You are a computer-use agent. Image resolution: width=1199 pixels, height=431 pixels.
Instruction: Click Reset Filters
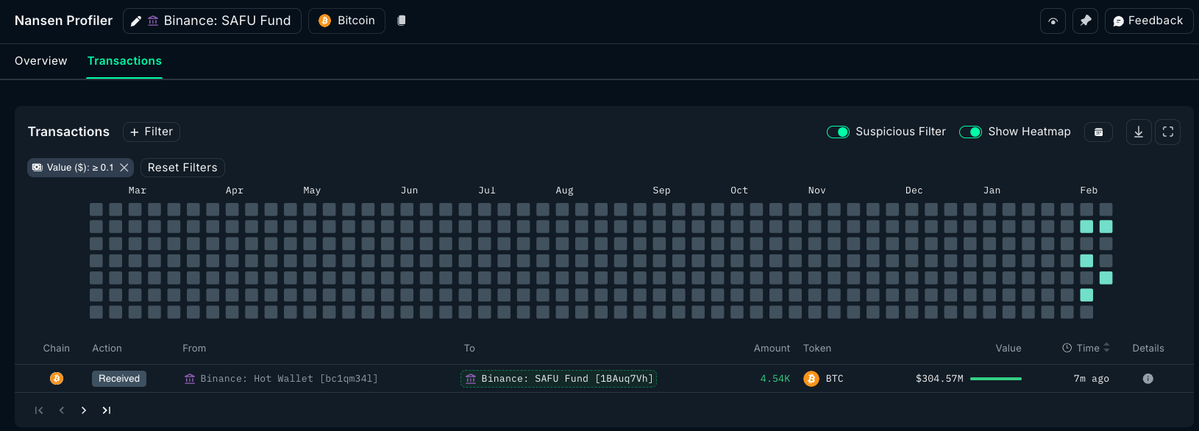(x=182, y=167)
